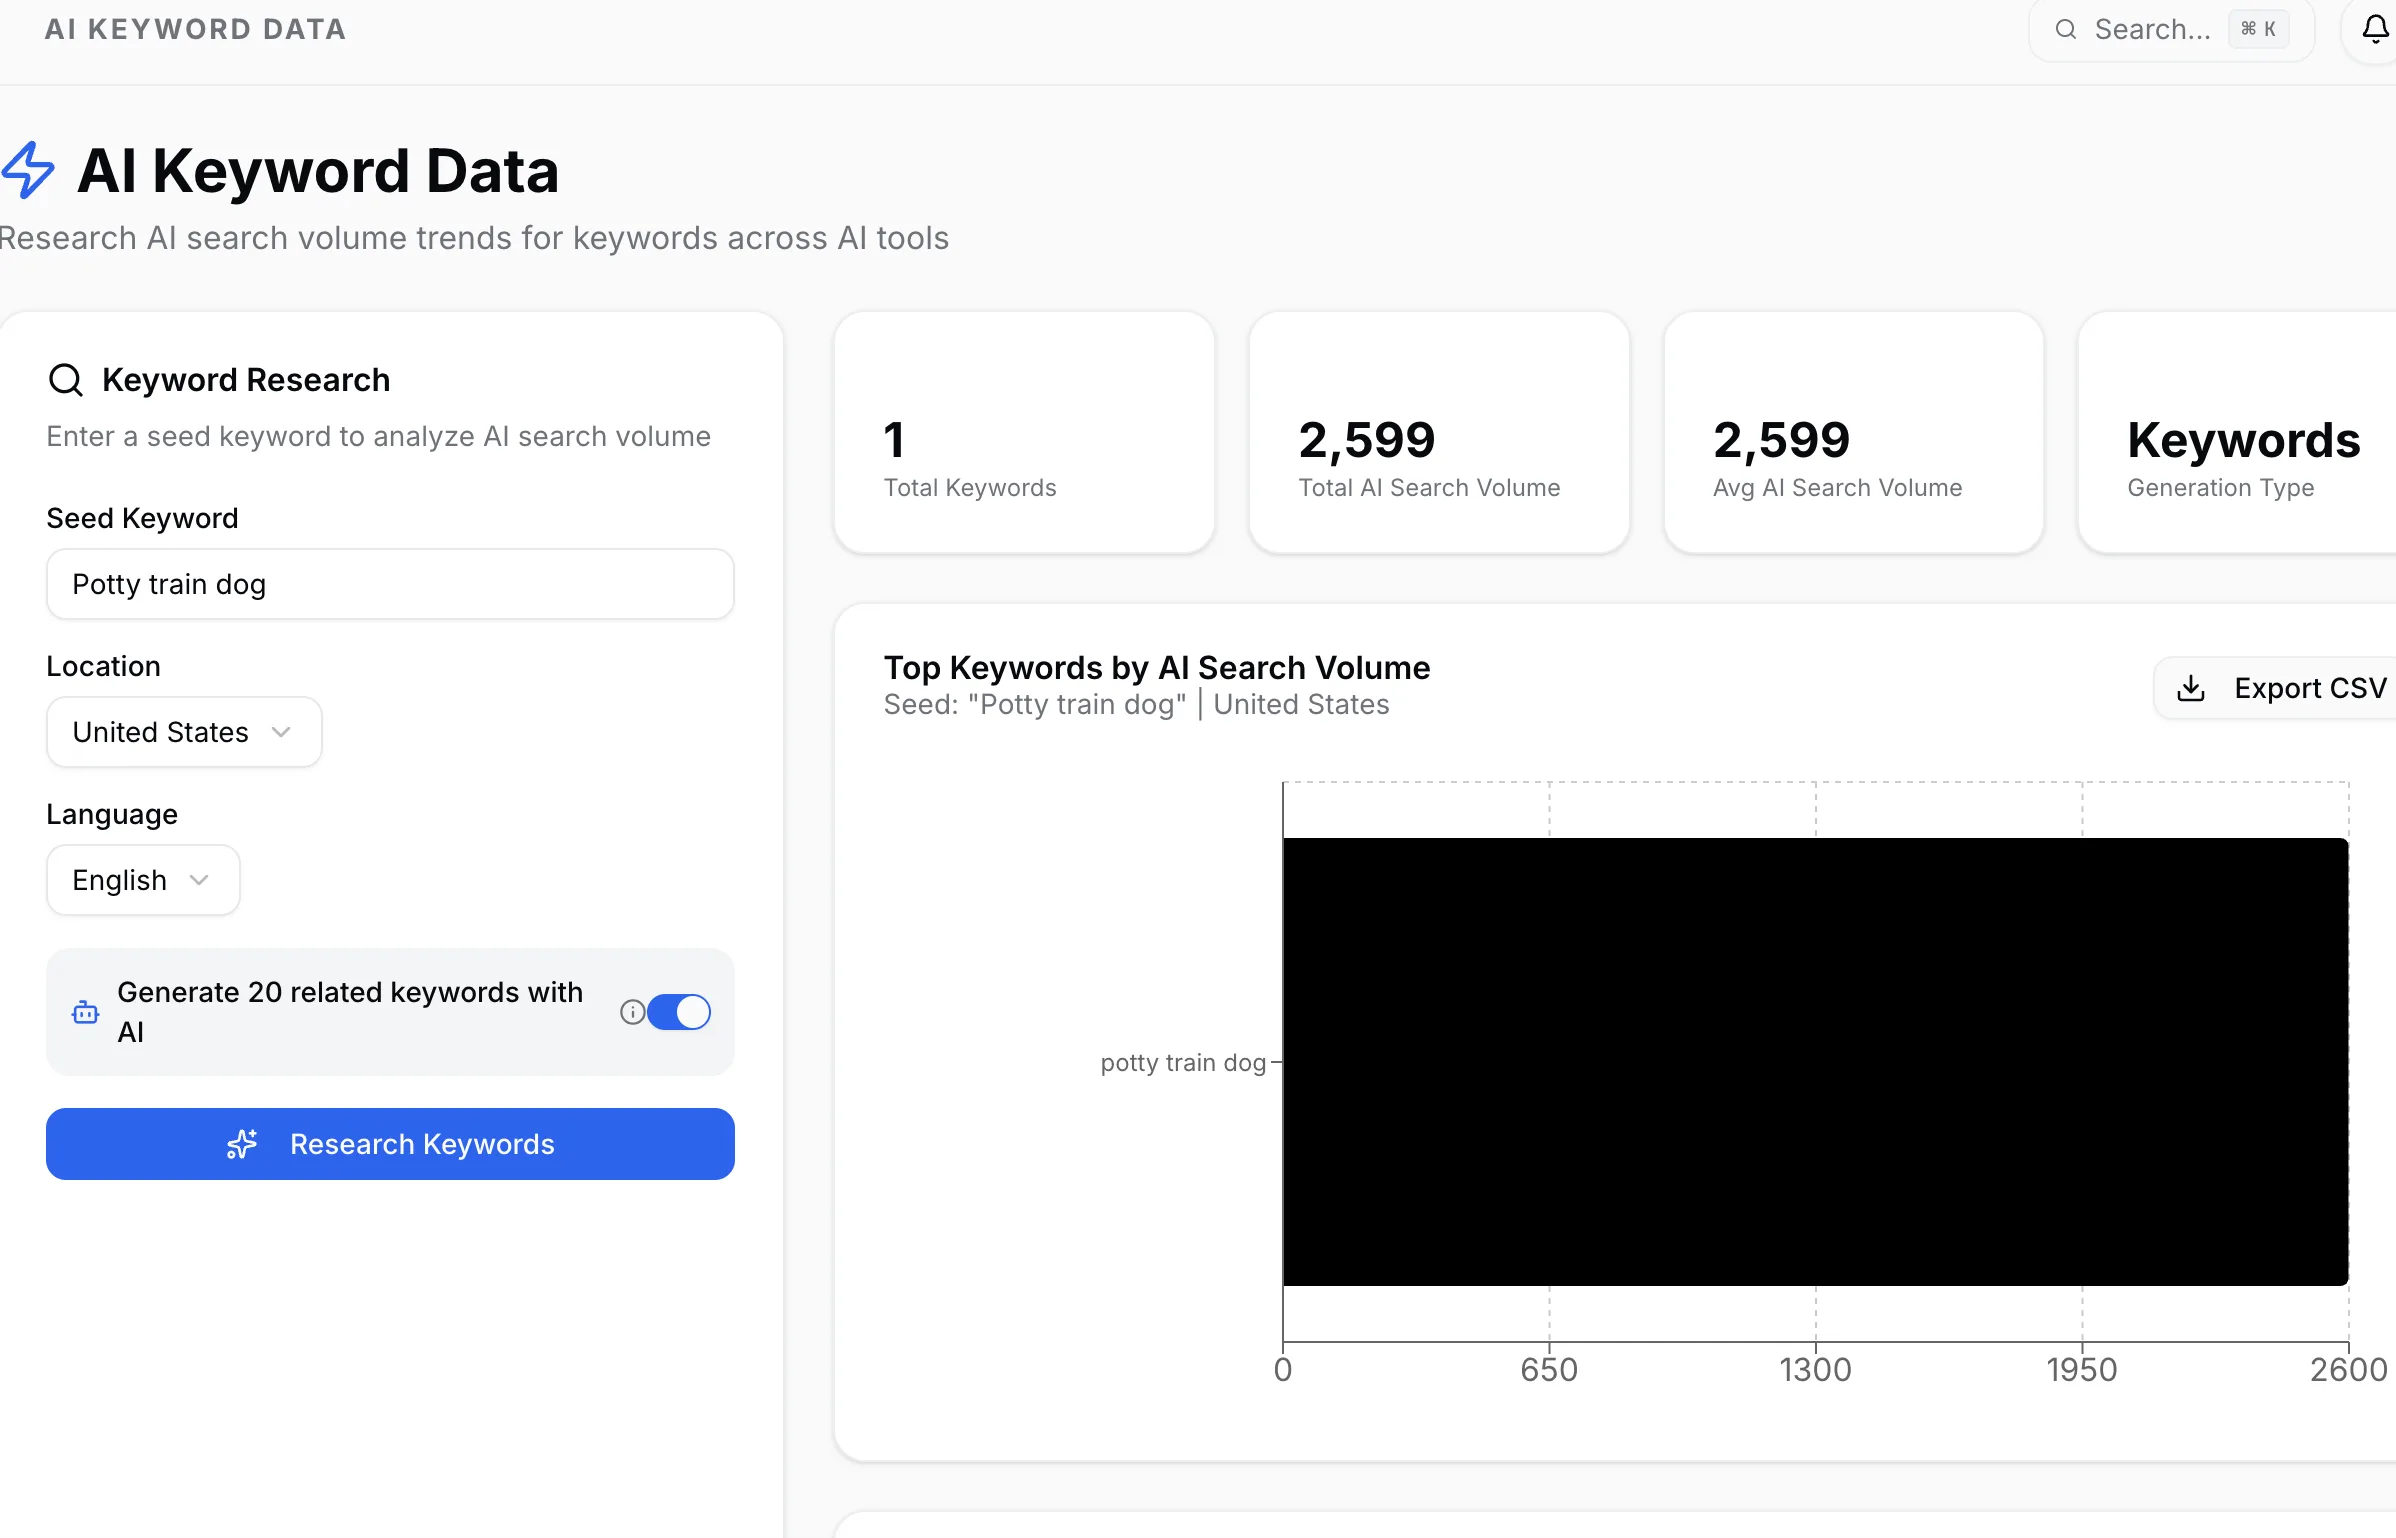2396x1538 pixels.
Task: Click the notification bell icon
Action: pyautogui.click(x=2376, y=29)
